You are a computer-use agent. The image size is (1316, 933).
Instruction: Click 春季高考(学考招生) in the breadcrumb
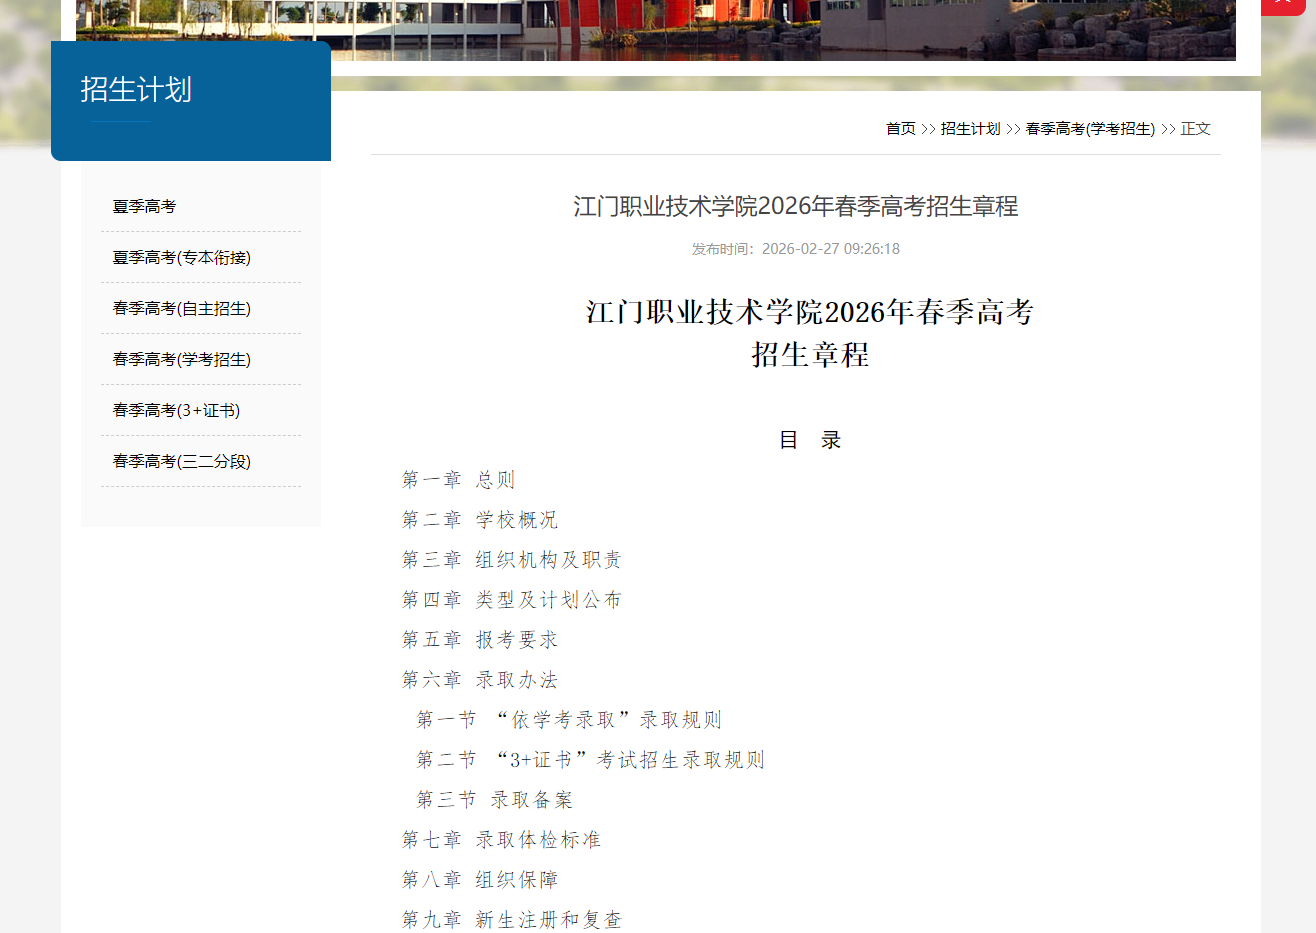(1088, 128)
